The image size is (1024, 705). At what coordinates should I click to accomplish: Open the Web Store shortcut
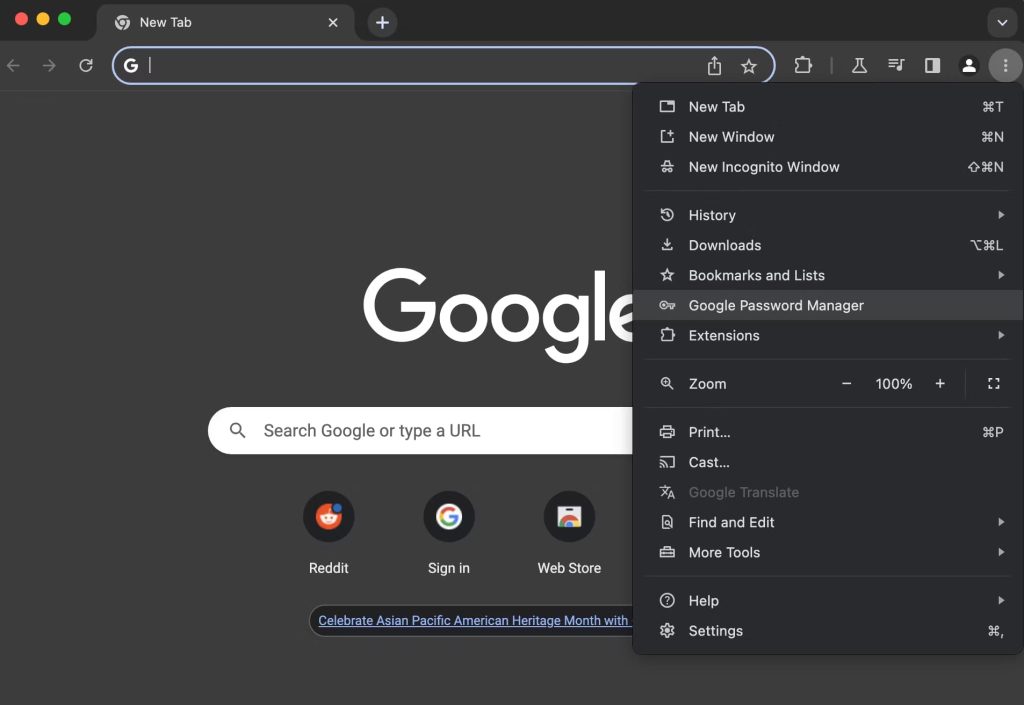[568, 516]
